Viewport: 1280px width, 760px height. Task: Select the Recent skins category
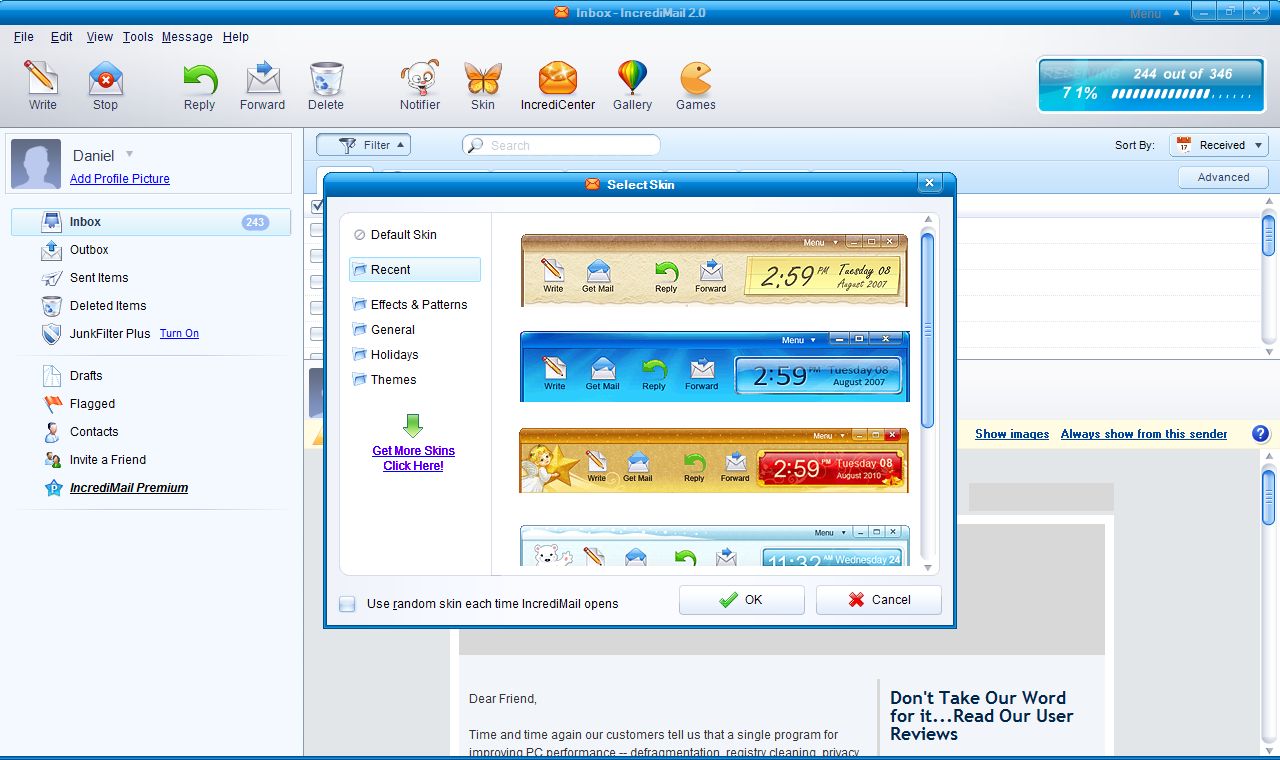(415, 270)
